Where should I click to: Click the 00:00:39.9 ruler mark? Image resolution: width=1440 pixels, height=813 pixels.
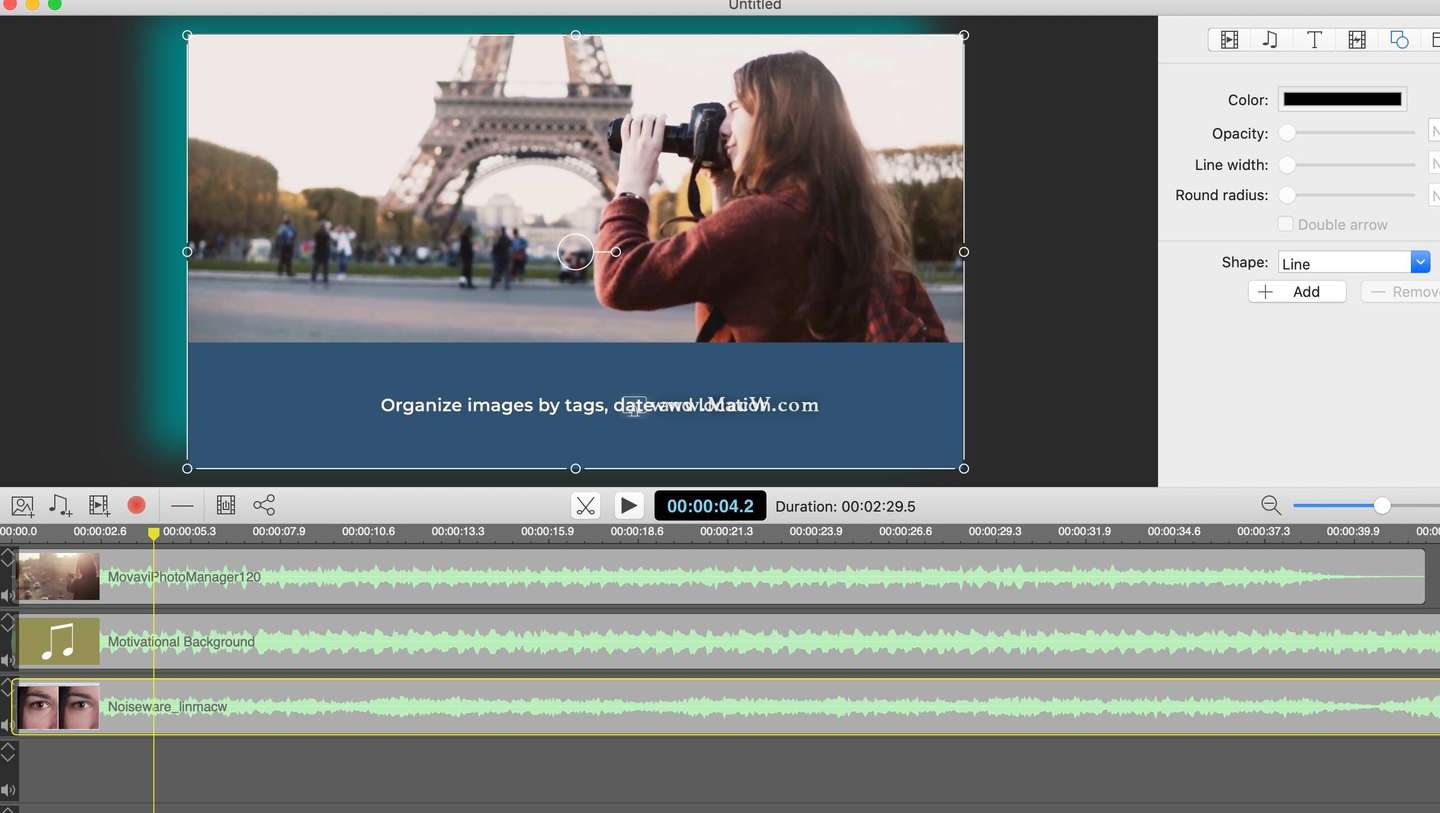(1353, 531)
